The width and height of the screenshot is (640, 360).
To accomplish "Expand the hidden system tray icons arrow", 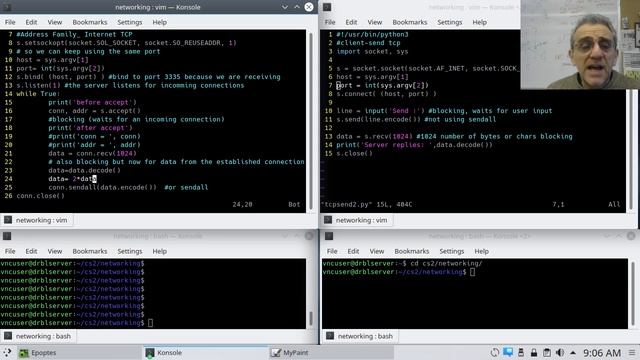I will coord(573,353).
